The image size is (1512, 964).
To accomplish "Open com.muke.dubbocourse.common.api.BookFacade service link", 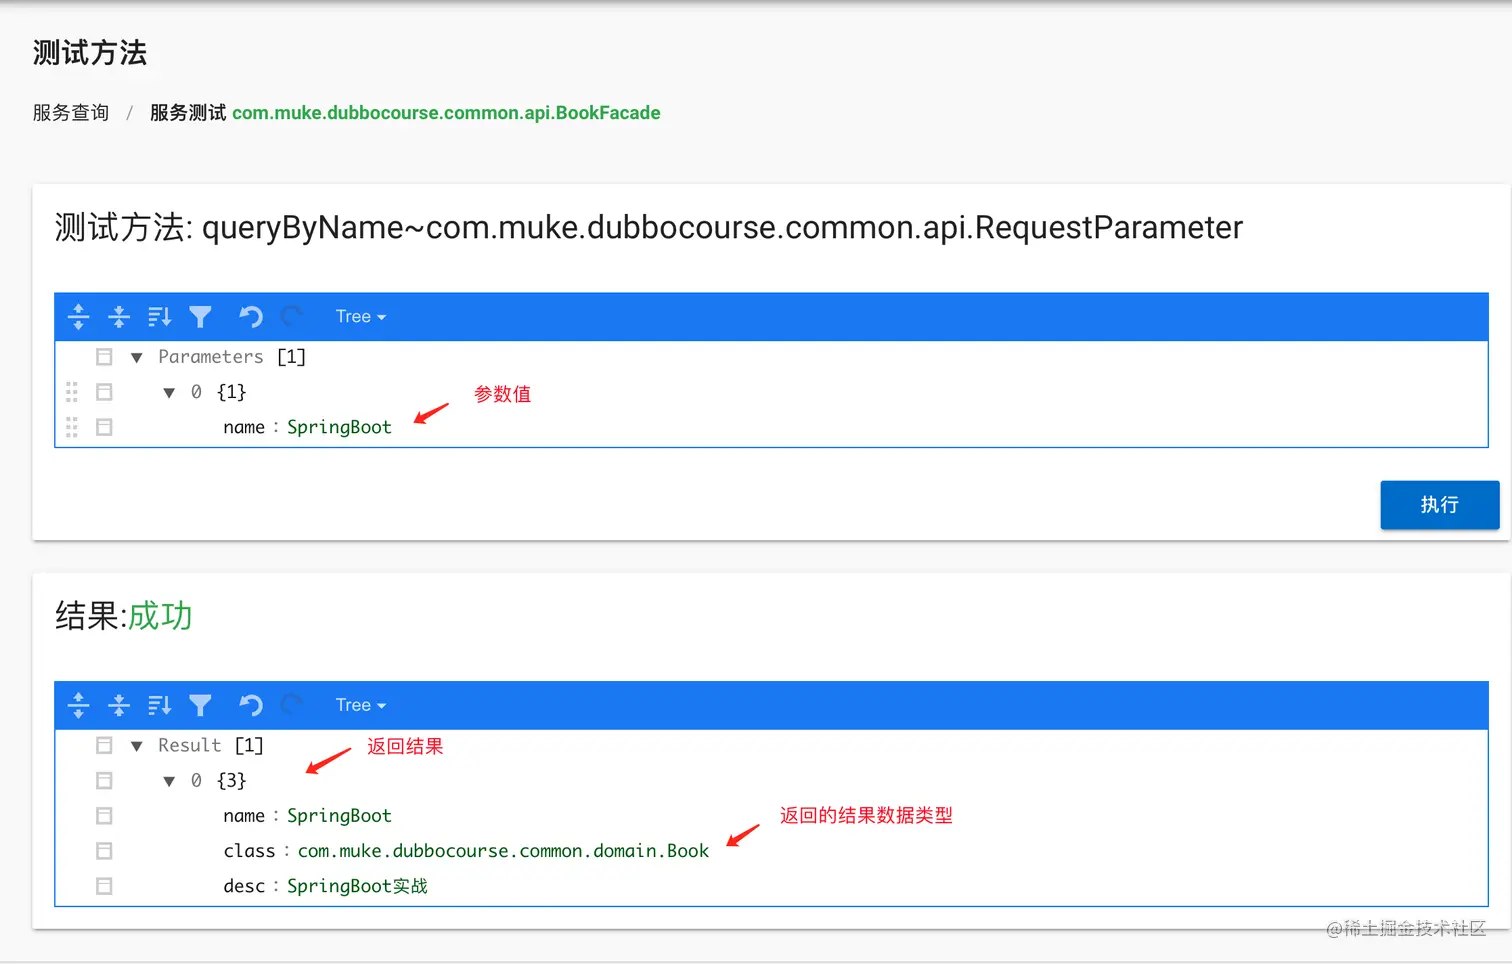I will (x=446, y=113).
